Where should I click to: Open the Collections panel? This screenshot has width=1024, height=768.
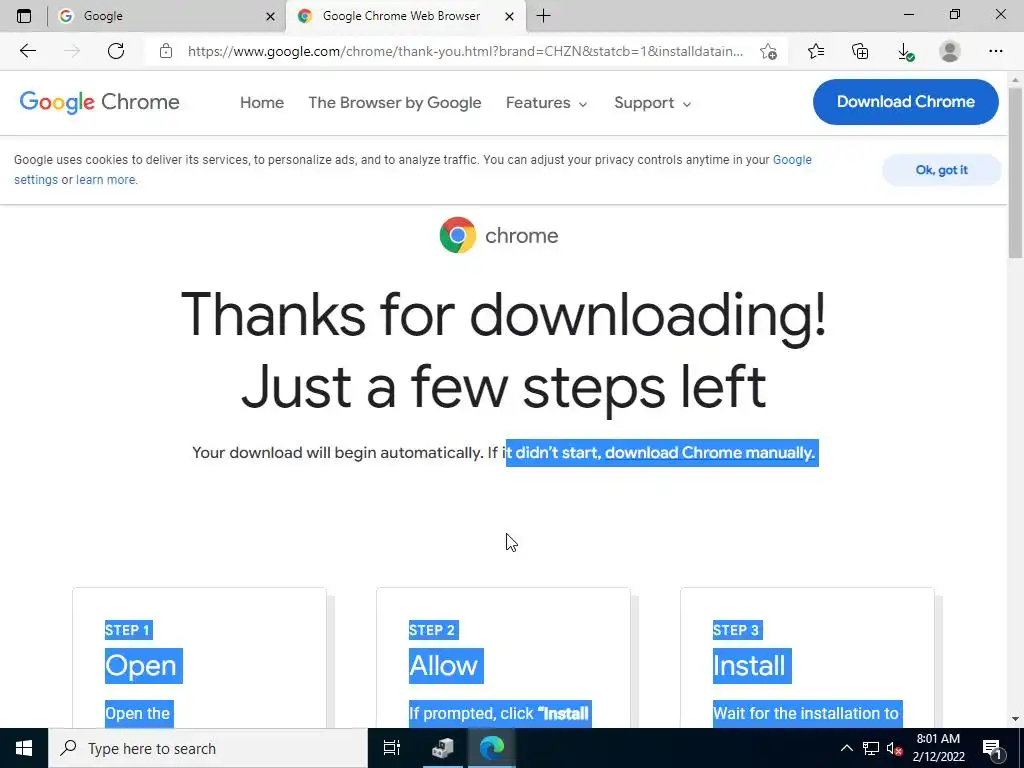(x=860, y=51)
